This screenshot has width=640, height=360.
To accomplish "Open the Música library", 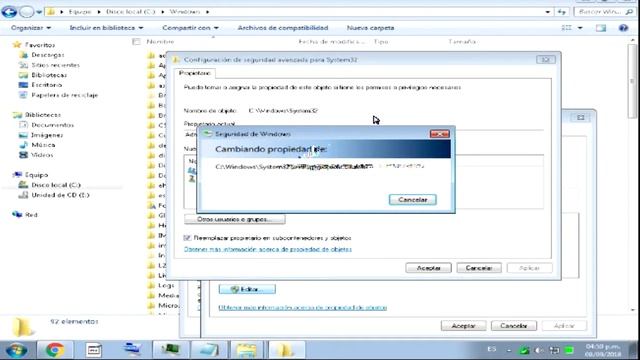I will [x=43, y=145].
